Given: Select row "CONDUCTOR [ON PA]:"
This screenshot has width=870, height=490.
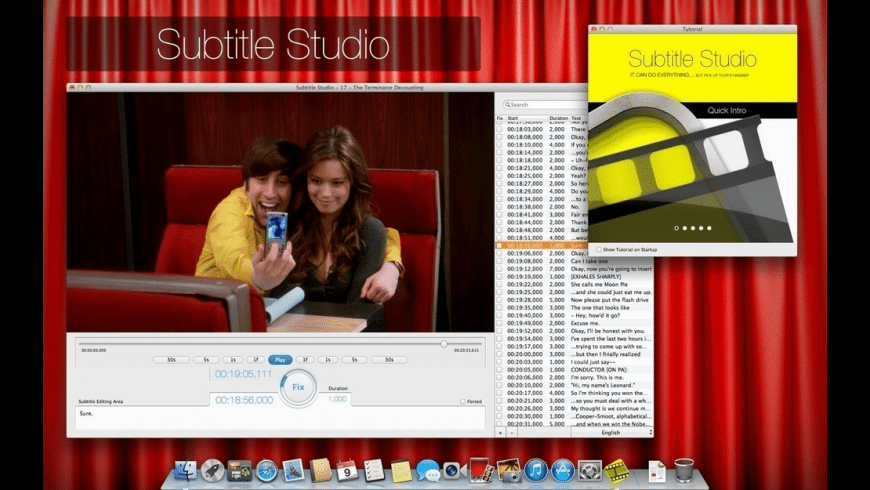Looking at the screenshot, I should 574,370.
